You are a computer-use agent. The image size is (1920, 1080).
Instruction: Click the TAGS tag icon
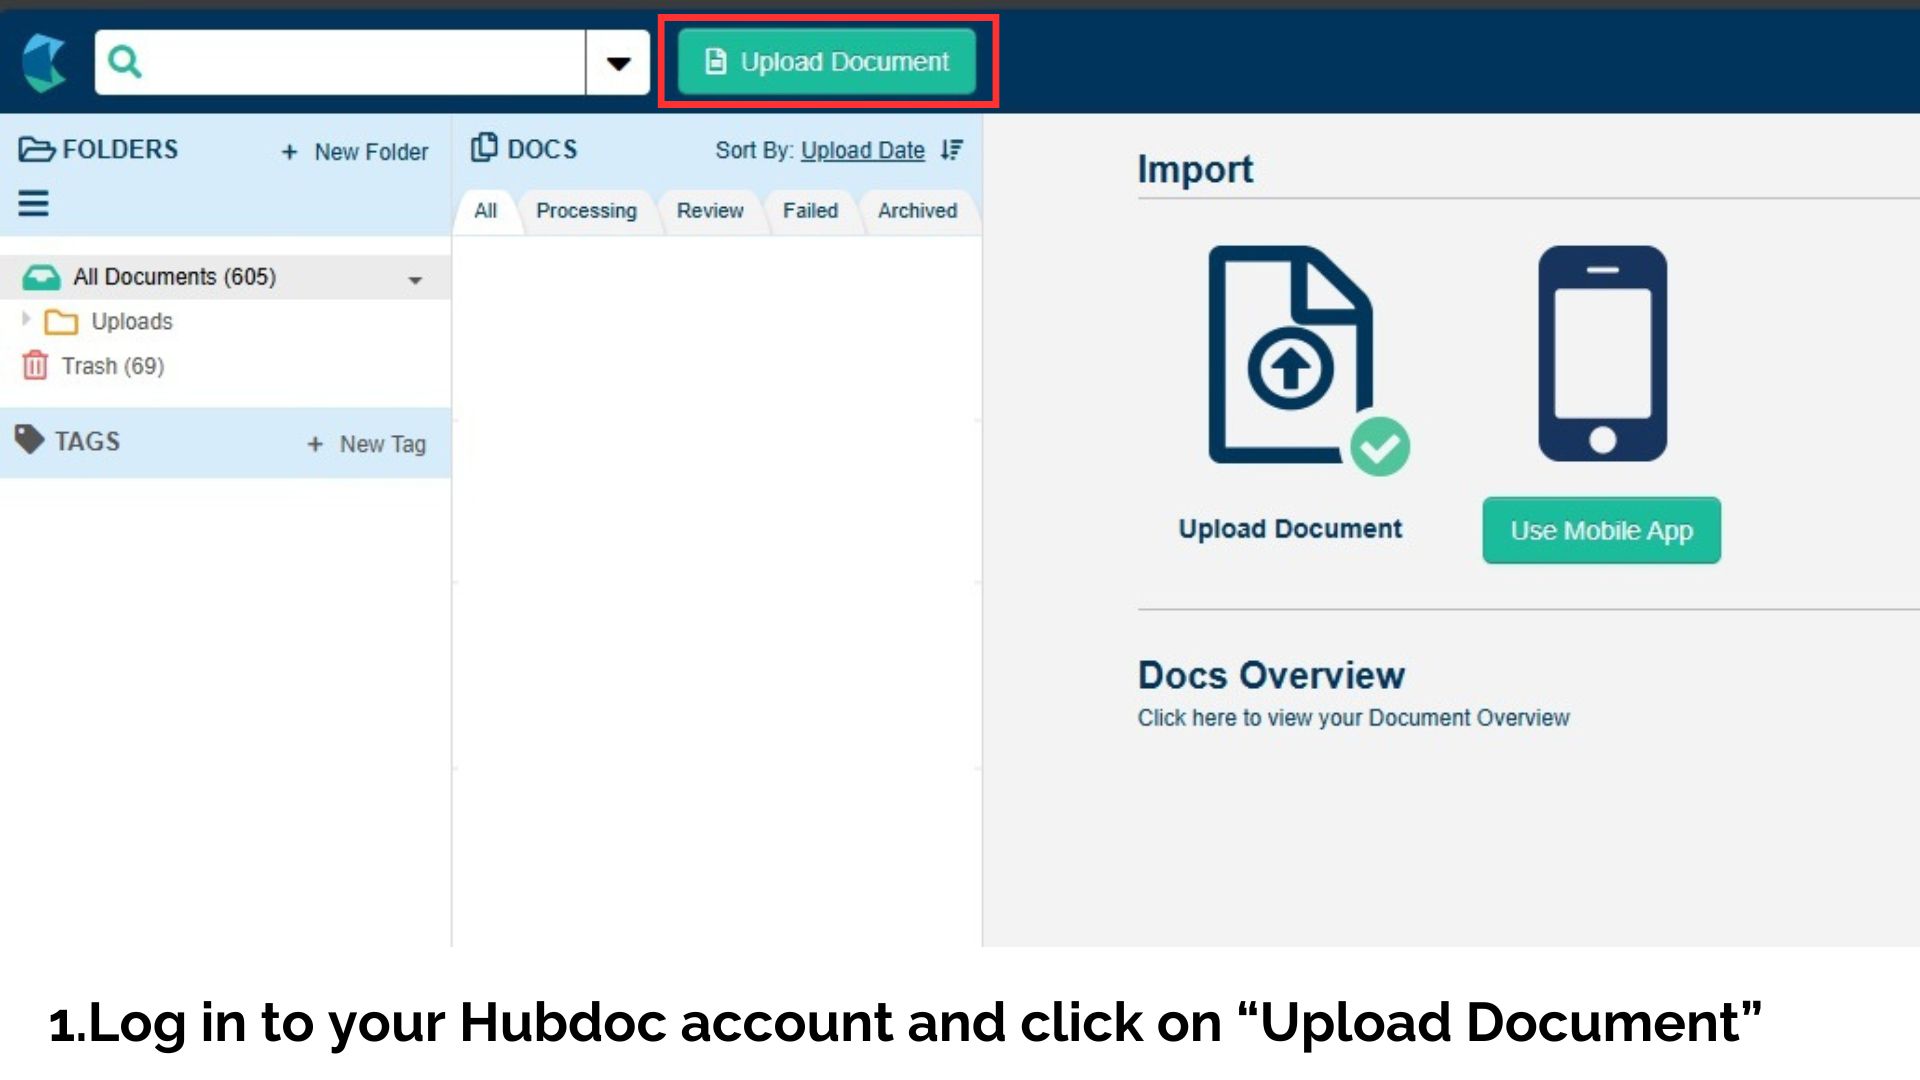[x=29, y=439]
